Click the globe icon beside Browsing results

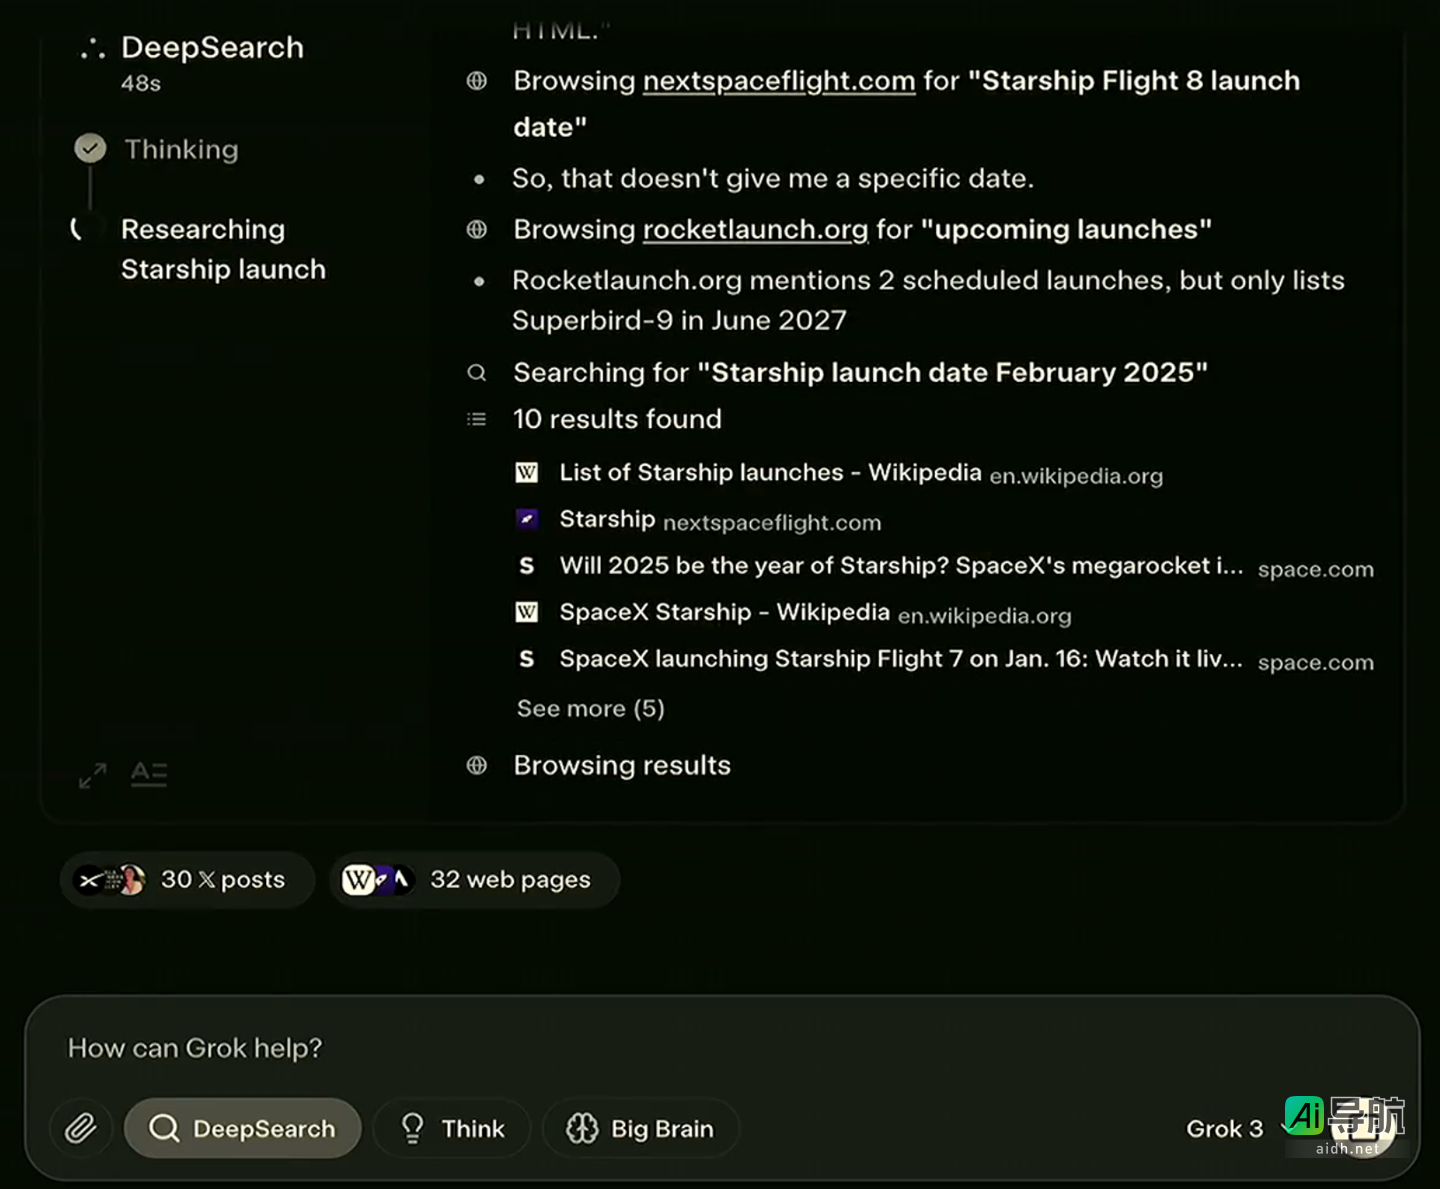[x=477, y=766]
